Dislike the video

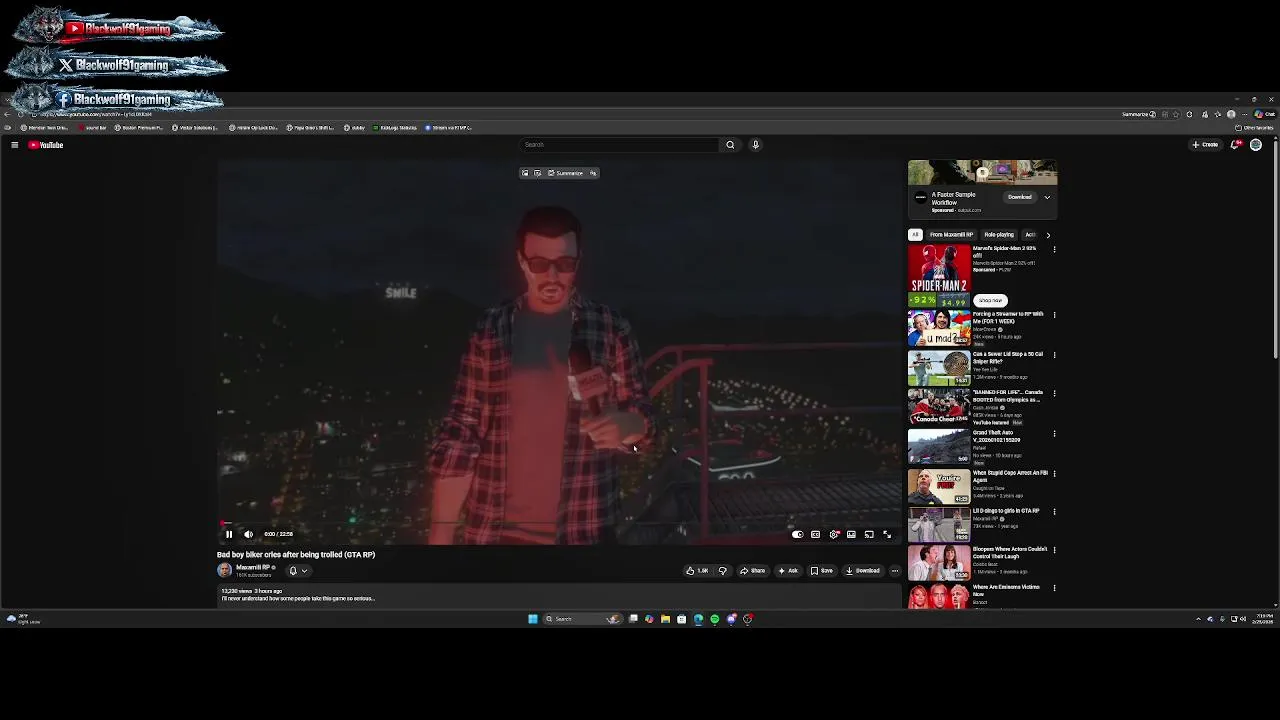(722, 571)
